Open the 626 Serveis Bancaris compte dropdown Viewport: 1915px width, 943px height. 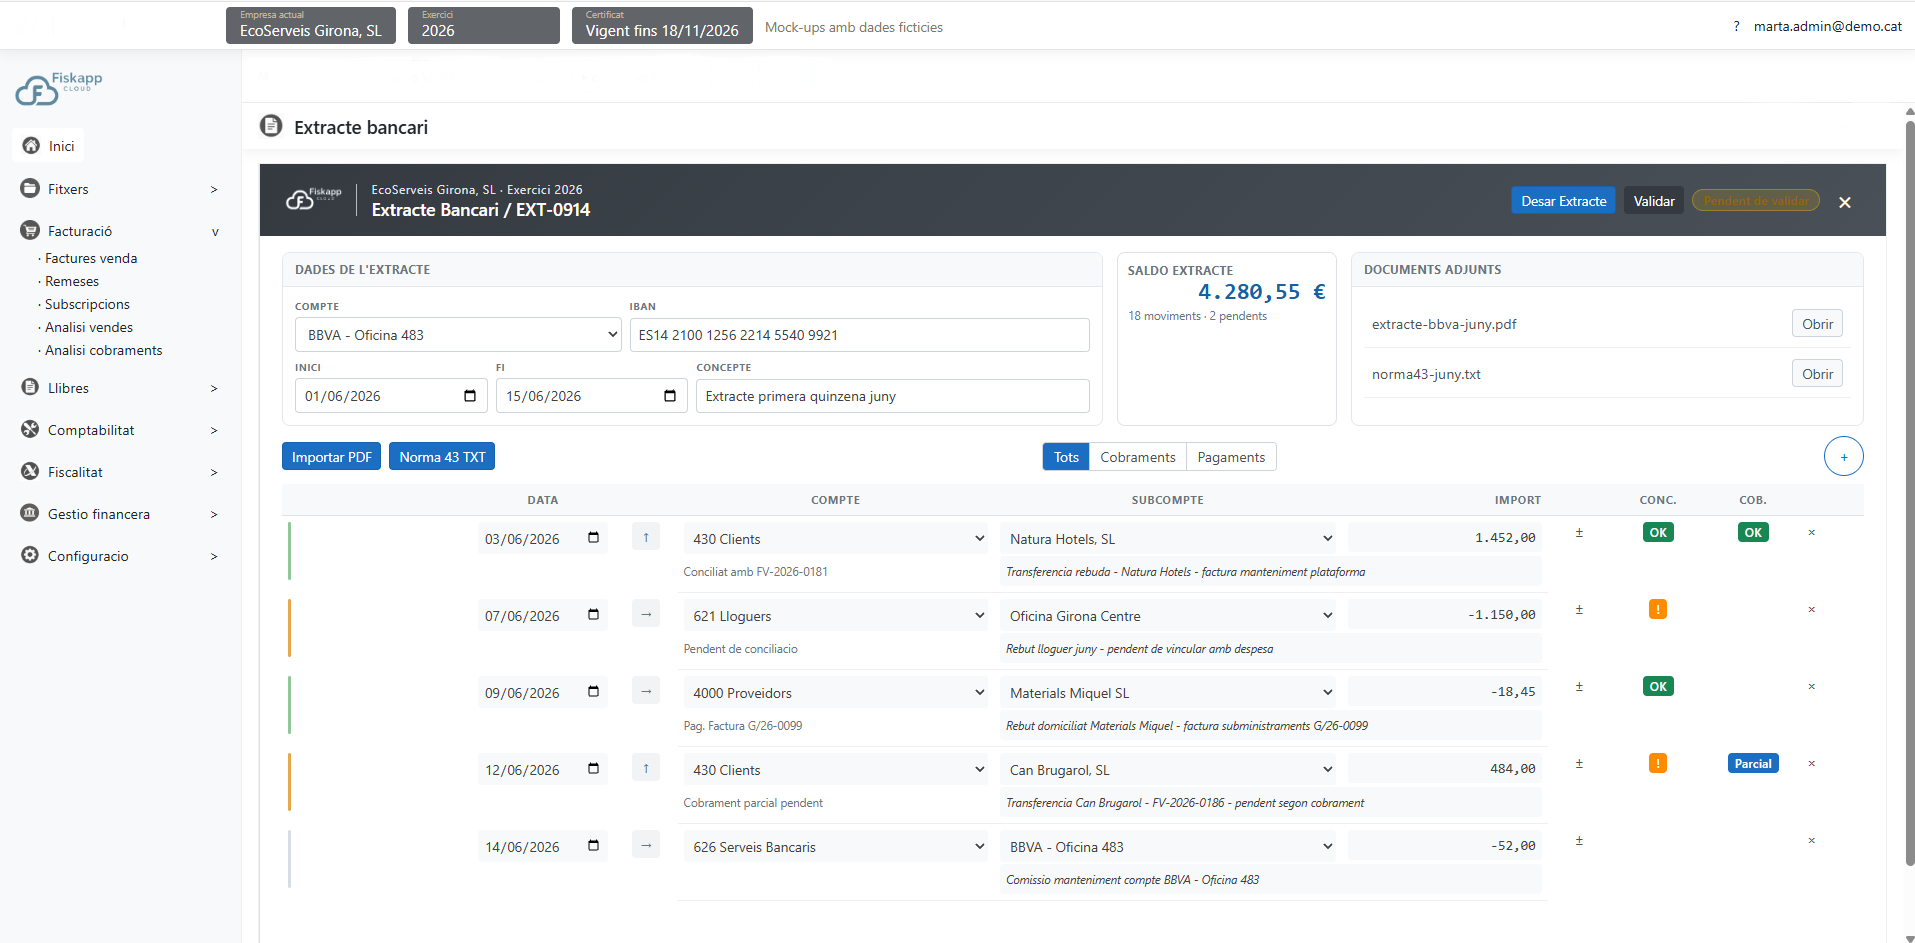click(836, 847)
